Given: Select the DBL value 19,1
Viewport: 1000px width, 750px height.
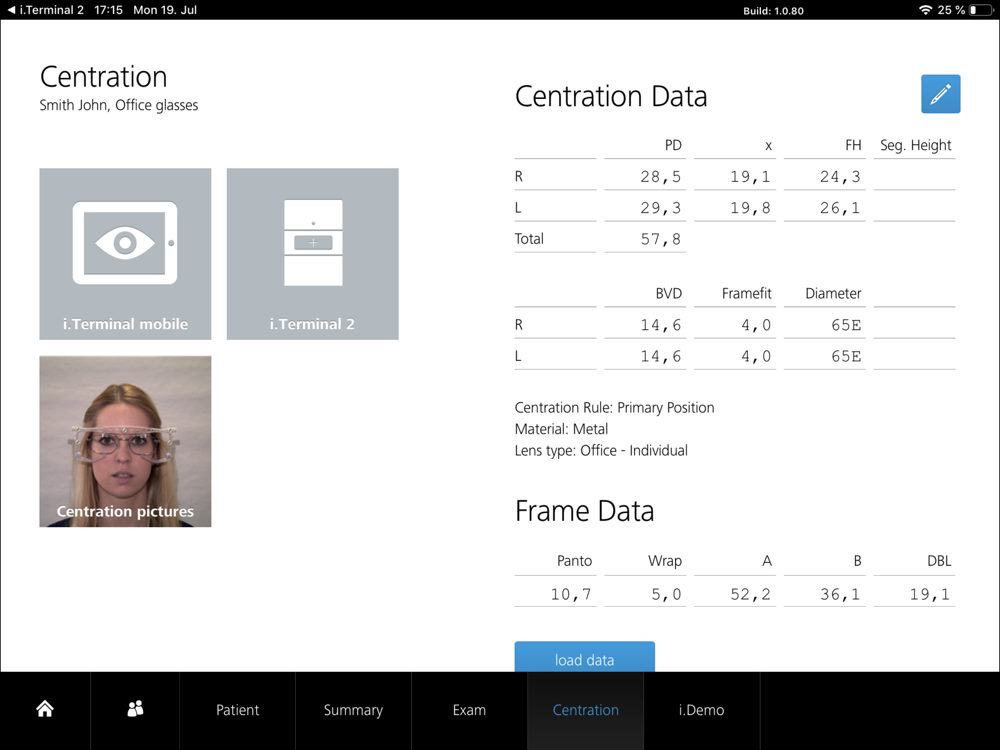Looking at the screenshot, I should click(930, 594).
